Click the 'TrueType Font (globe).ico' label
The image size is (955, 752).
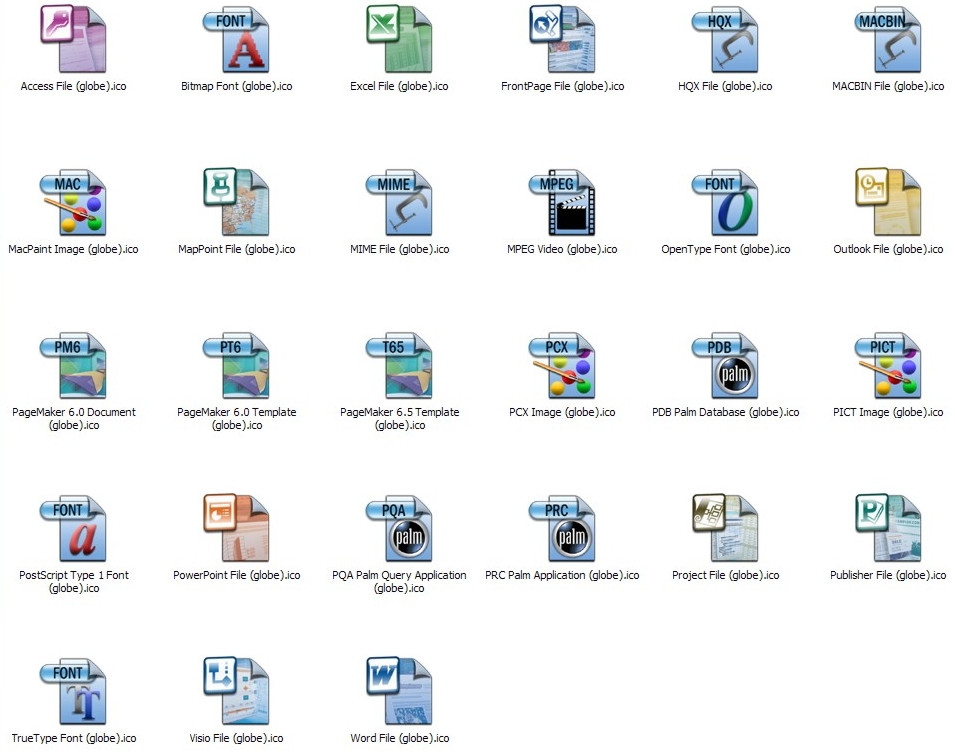pos(74,739)
